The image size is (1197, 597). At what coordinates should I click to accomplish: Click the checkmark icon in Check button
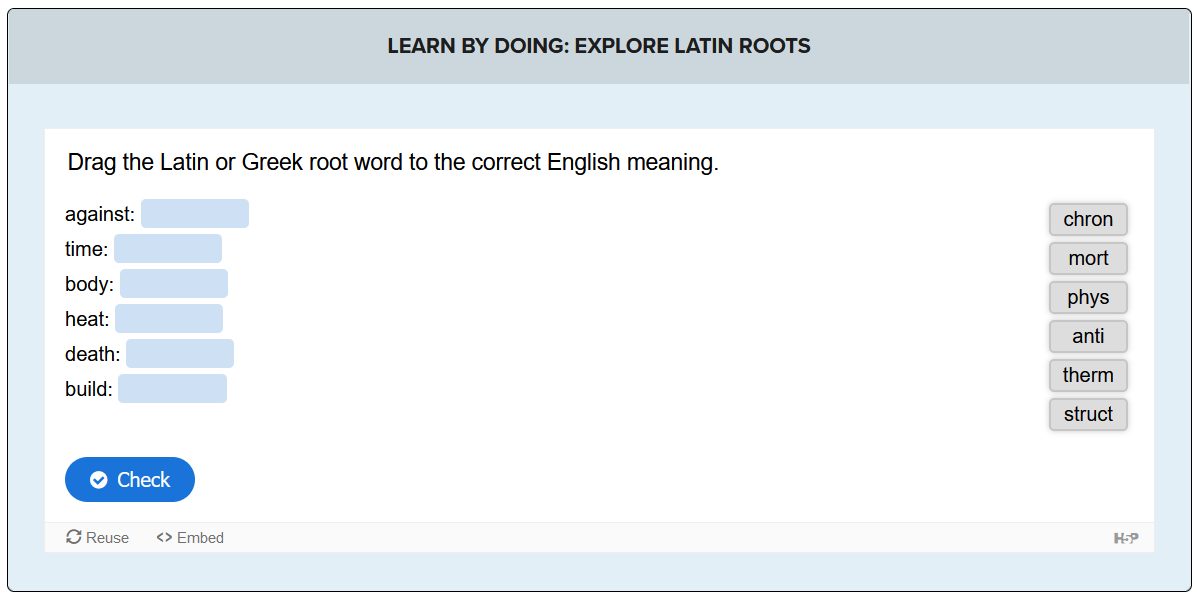pyautogui.click(x=99, y=480)
